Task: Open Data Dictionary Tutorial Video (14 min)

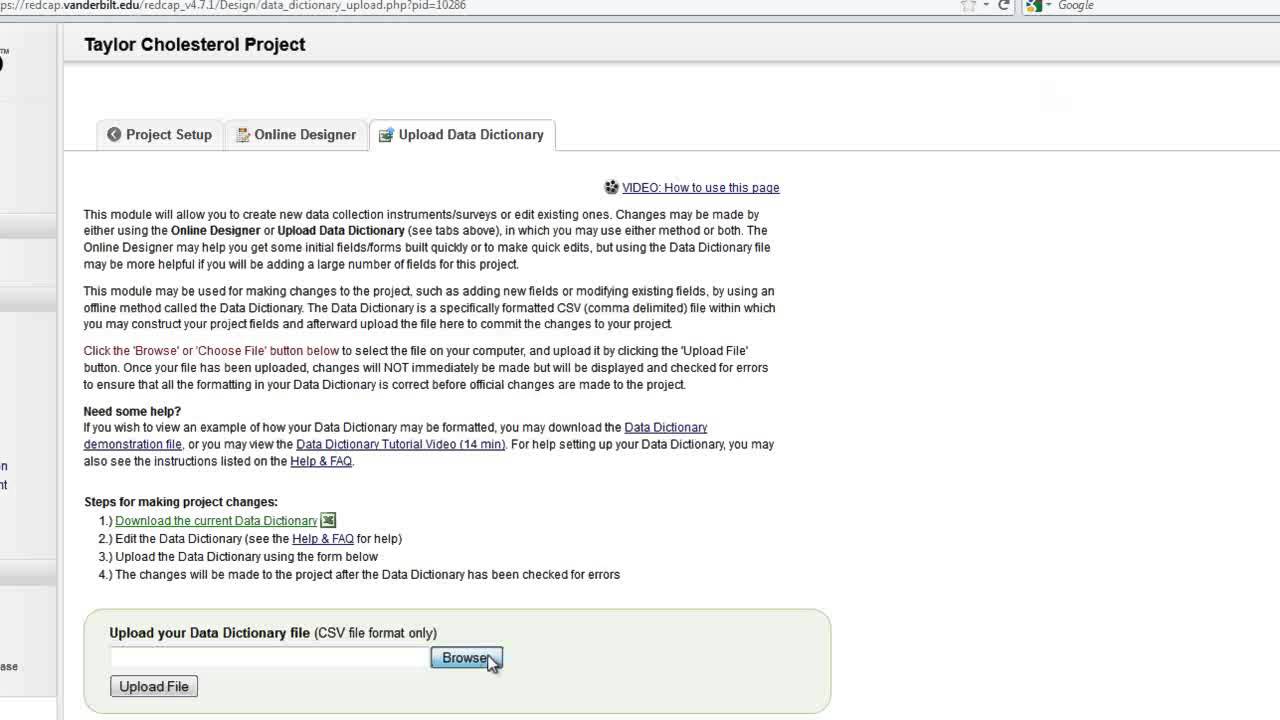Action: click(400, 444)
